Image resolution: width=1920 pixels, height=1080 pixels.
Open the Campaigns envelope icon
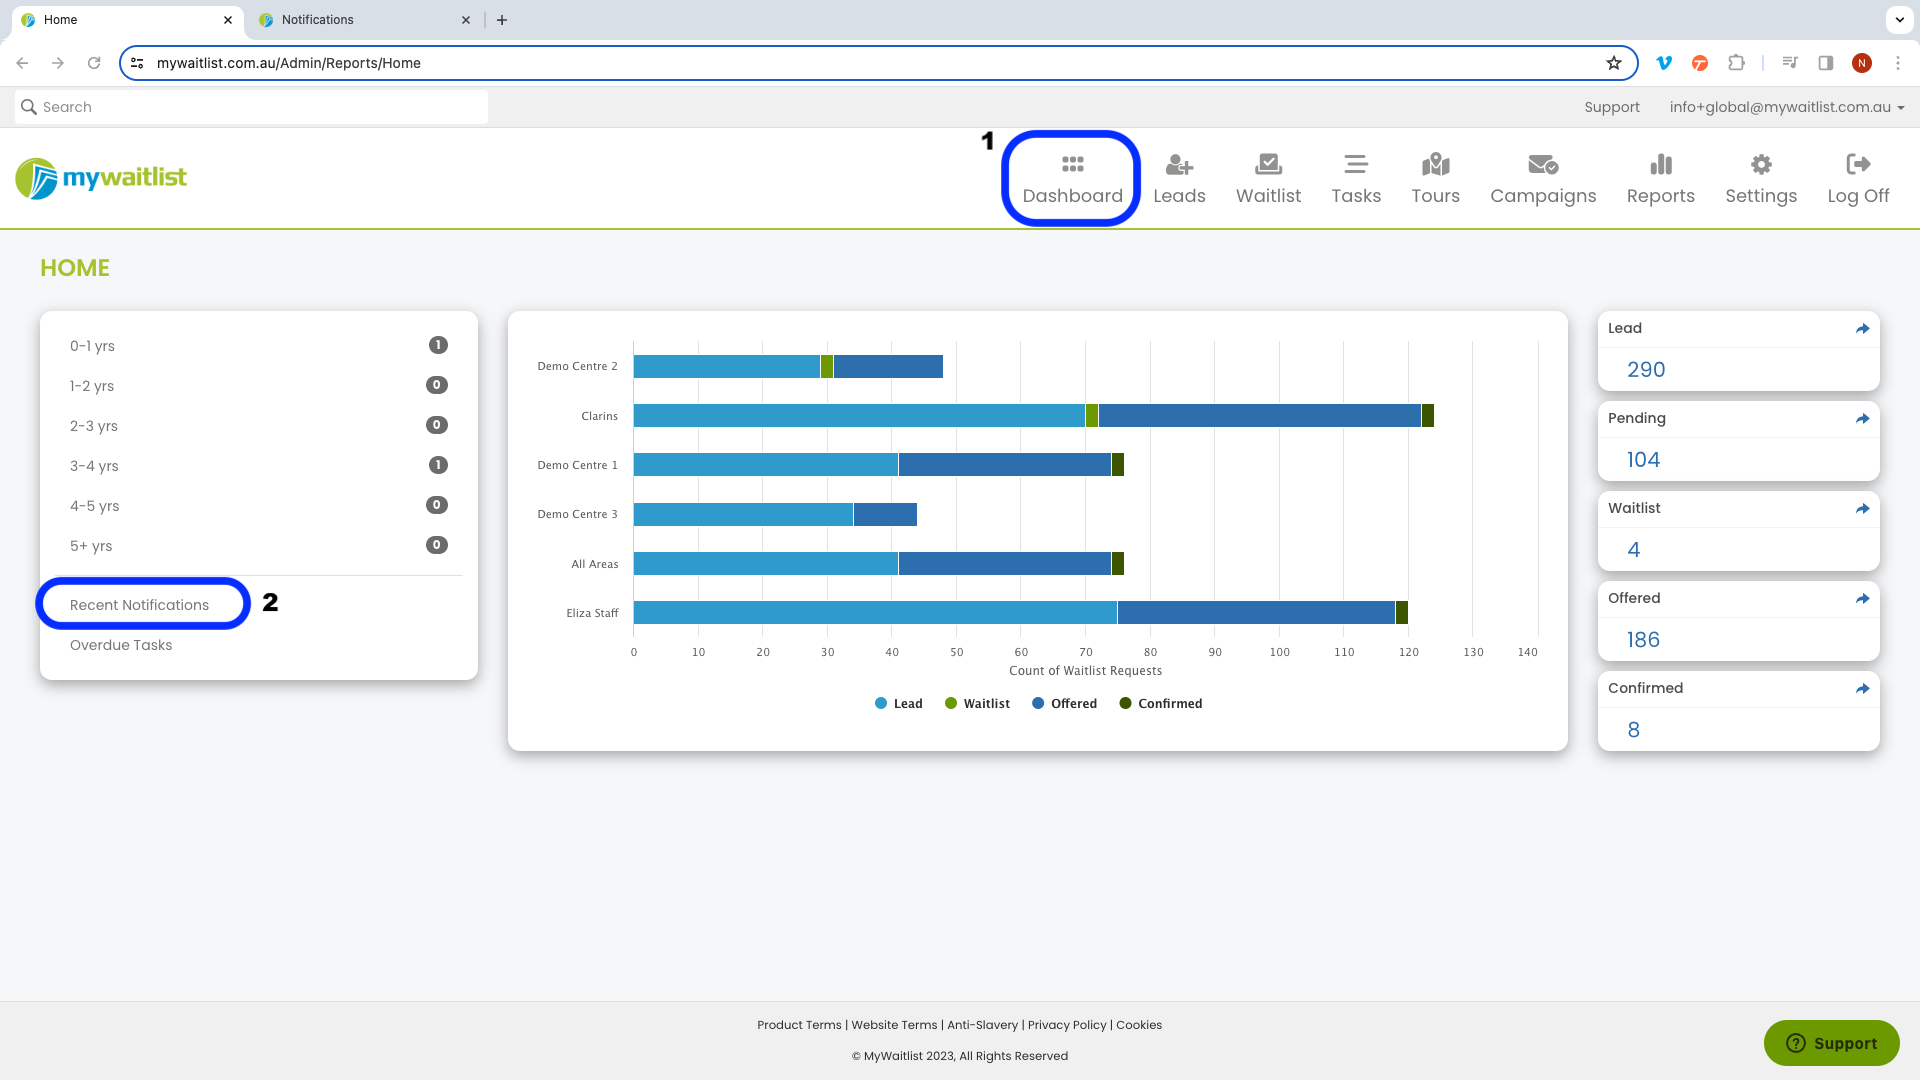[x=1543, y=164]
